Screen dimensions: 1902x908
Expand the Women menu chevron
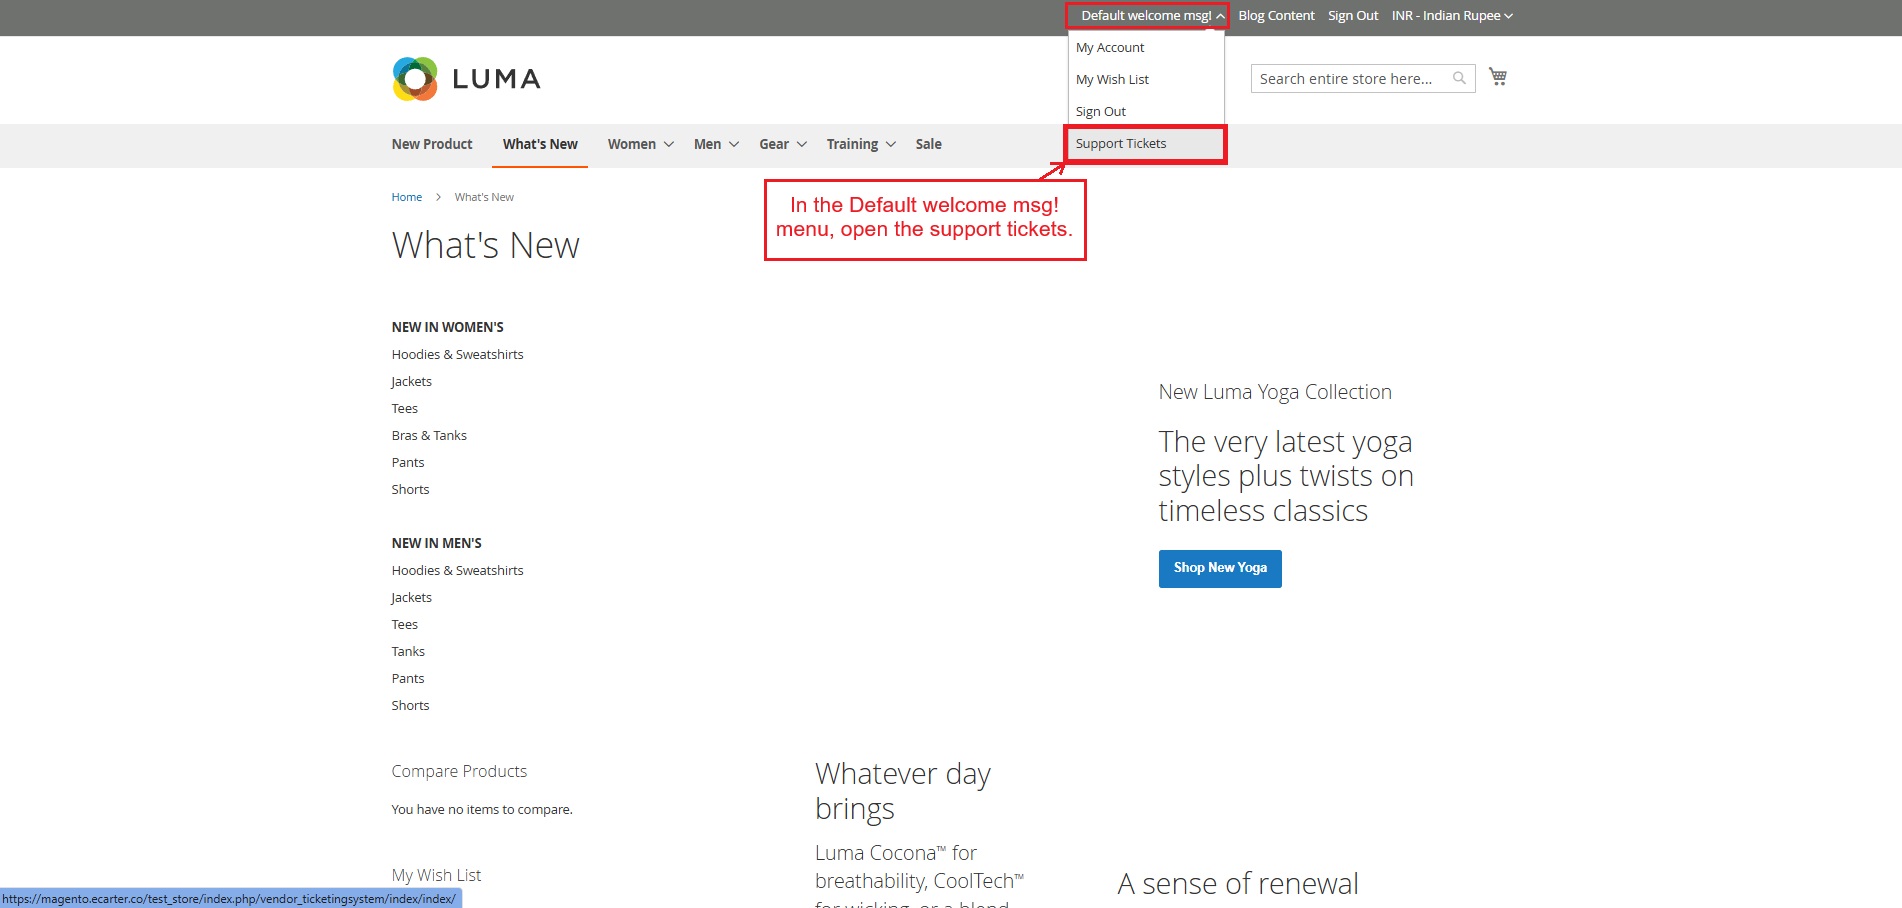[669, 144]
